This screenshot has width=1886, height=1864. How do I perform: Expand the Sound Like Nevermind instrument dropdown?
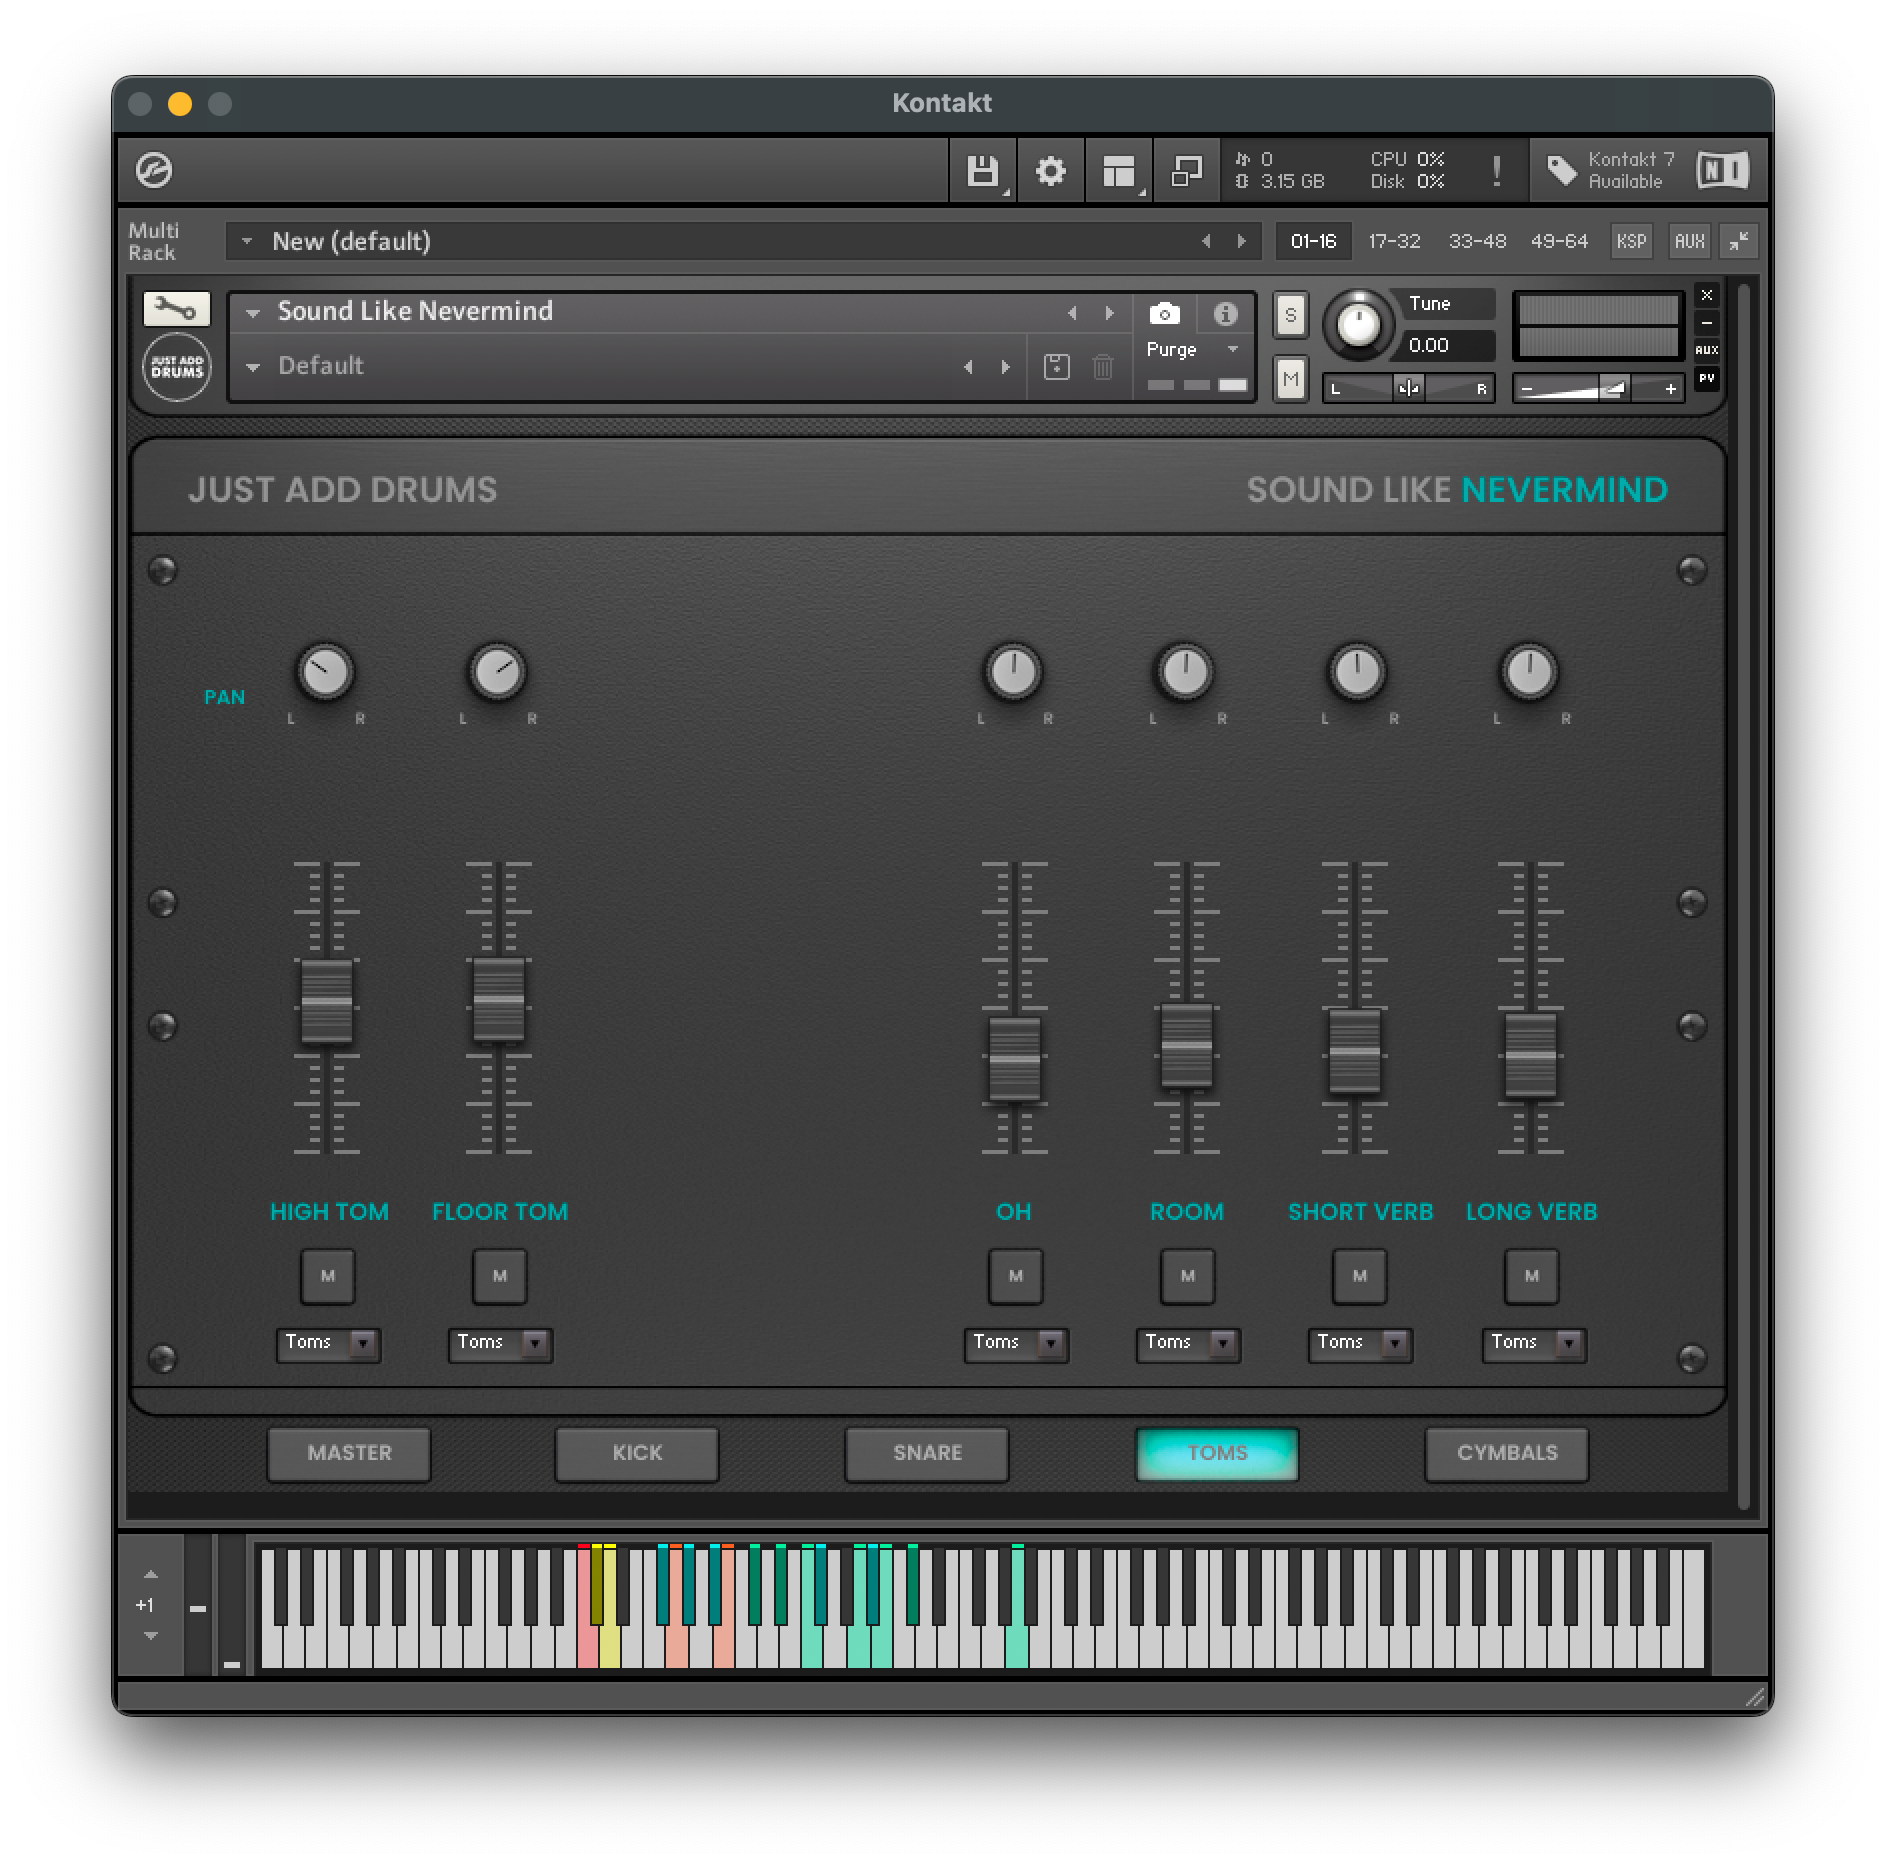click(x=253, y=313)
